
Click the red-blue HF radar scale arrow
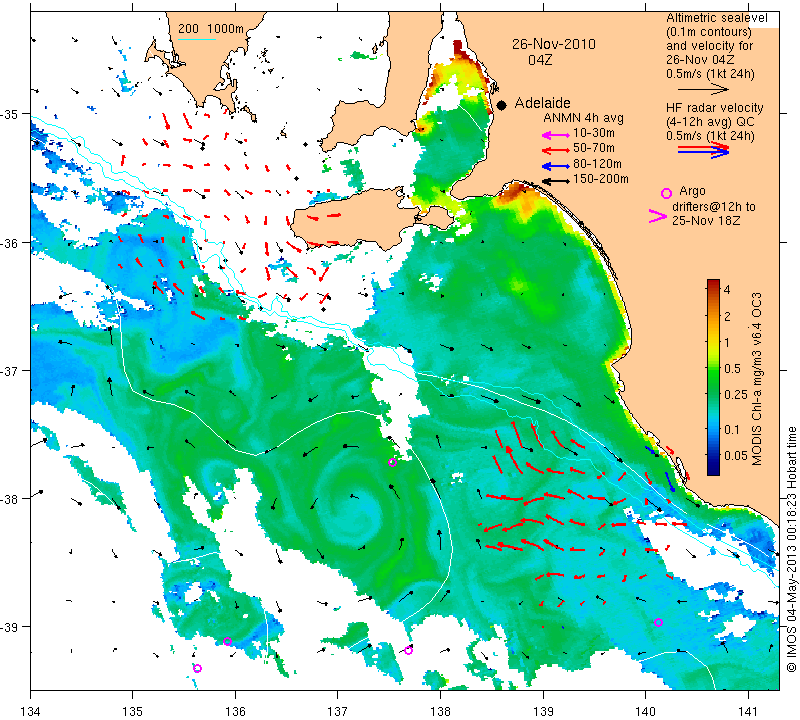coord(703,150)
